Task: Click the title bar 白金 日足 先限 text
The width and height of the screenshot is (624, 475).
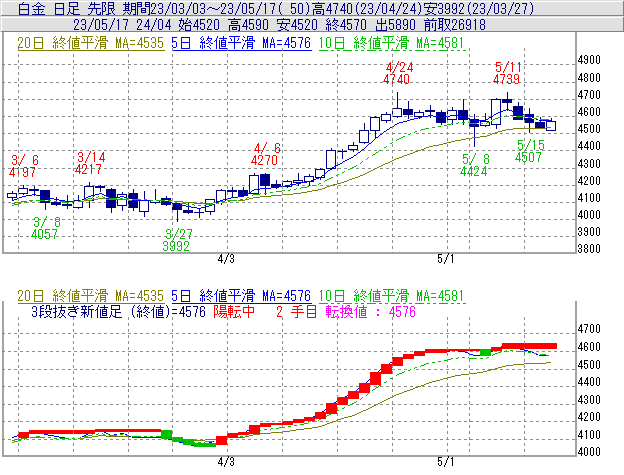Action: 66,8
